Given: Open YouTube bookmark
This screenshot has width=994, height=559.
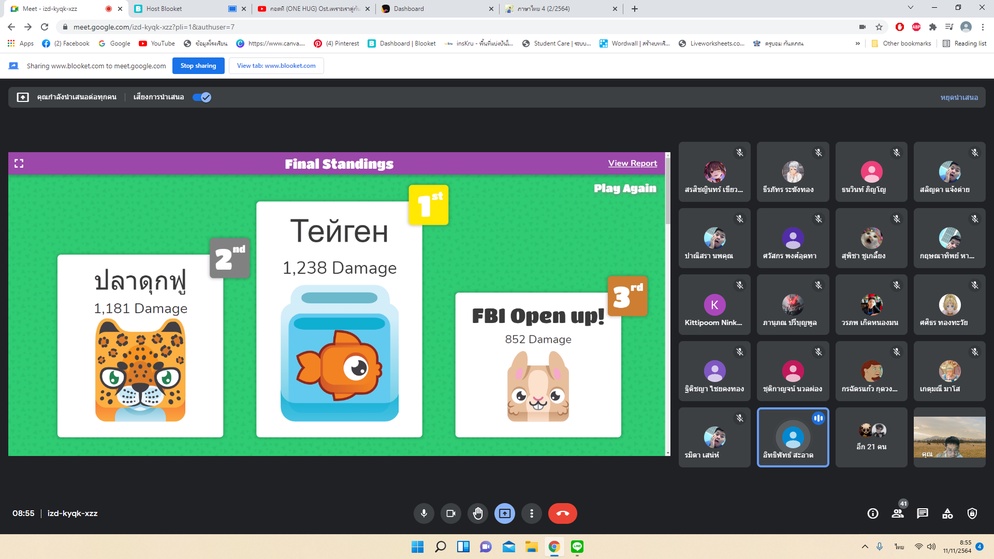Looking at the screenshot, I should point(157,43).
